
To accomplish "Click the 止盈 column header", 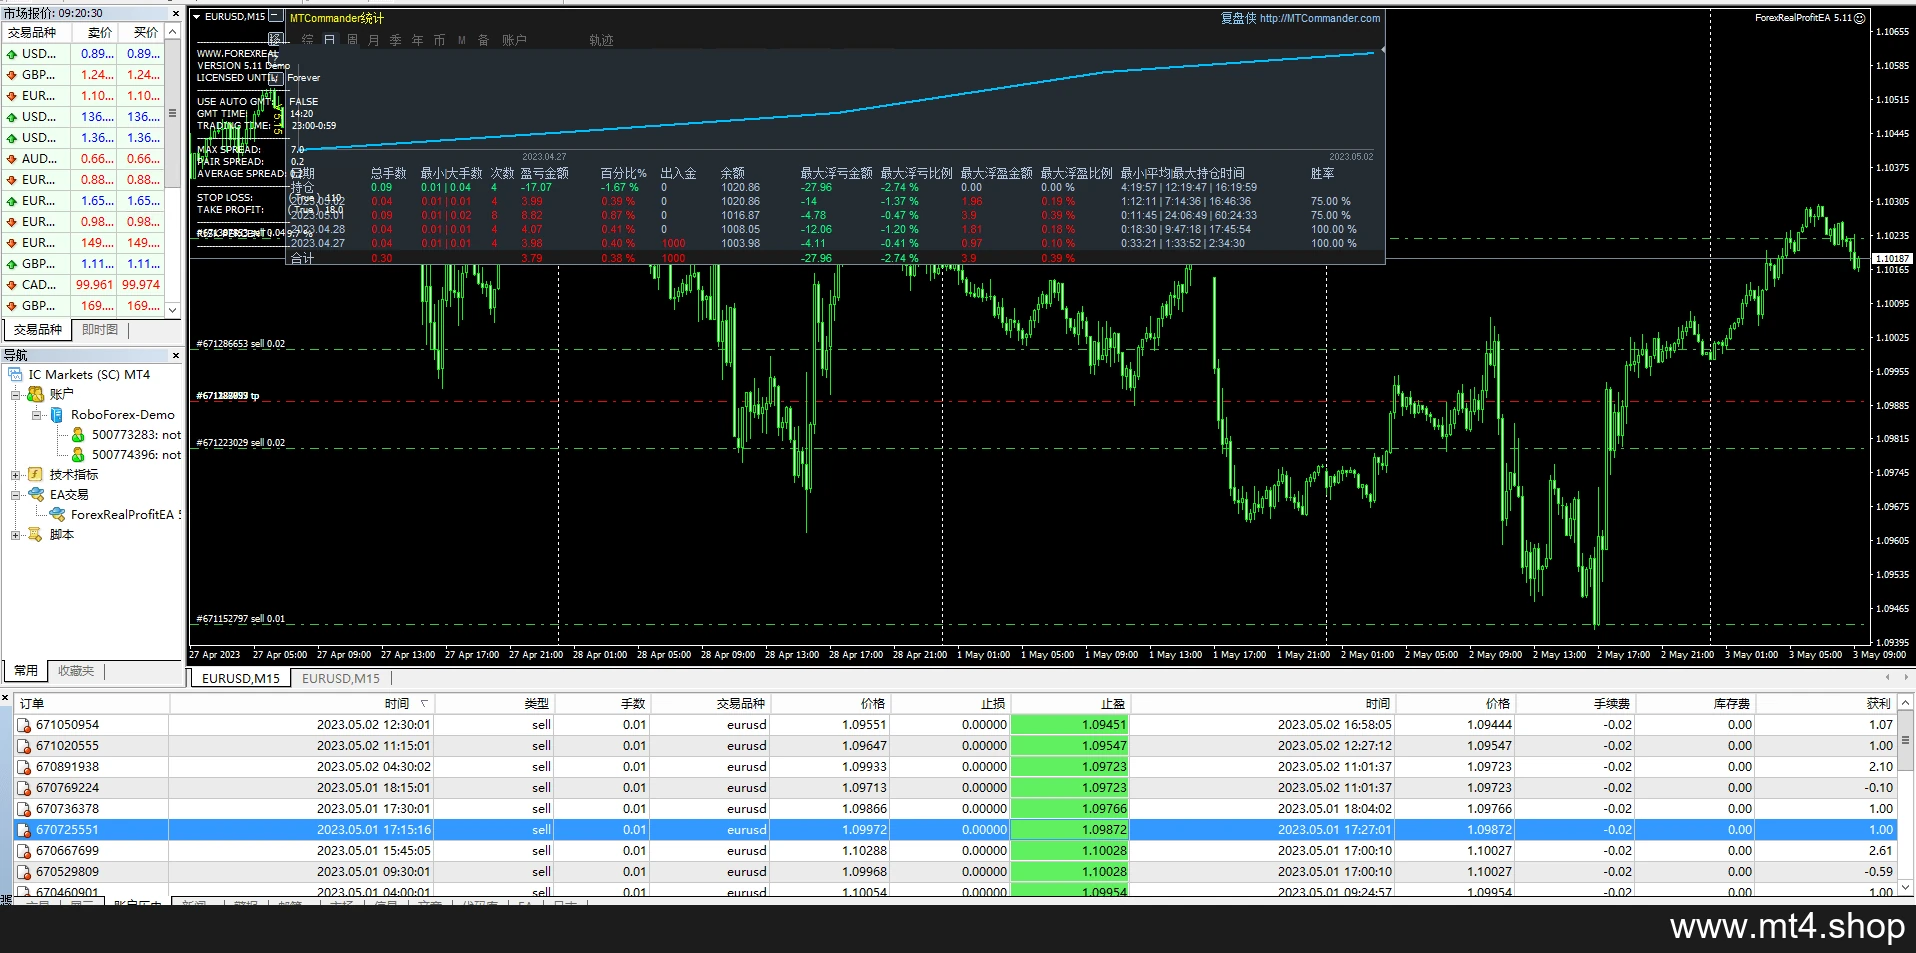I will [1069, 704].
